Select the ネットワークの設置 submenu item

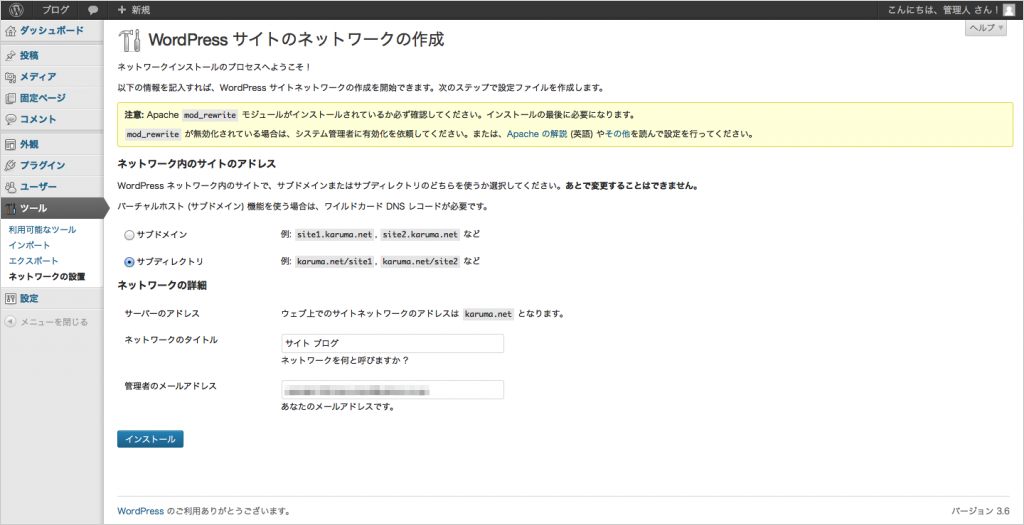pyautogui.click(x=46, y=277)
